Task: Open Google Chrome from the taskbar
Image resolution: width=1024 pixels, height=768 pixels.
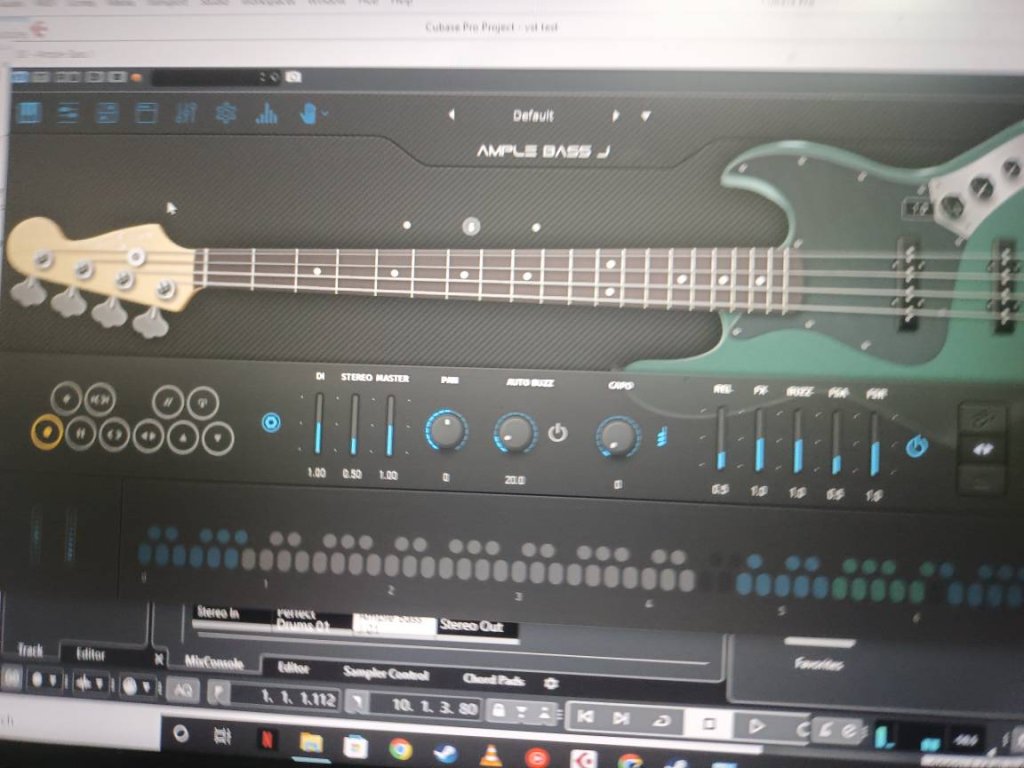Action: (400, 748)
